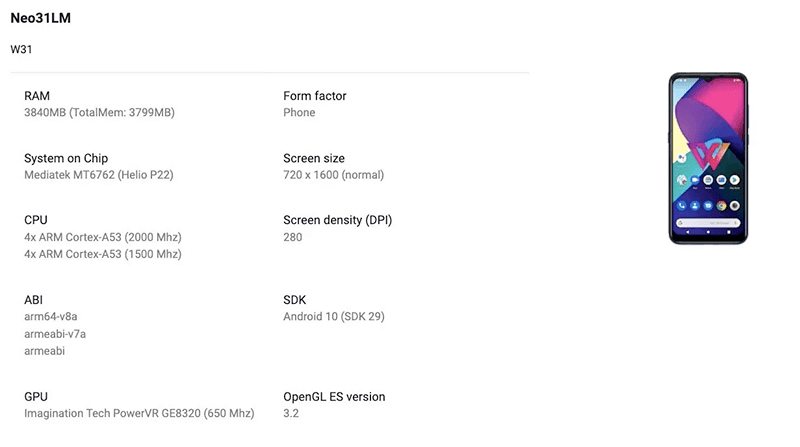Tap the Camera icon in phone dock

tap(734, 205)
